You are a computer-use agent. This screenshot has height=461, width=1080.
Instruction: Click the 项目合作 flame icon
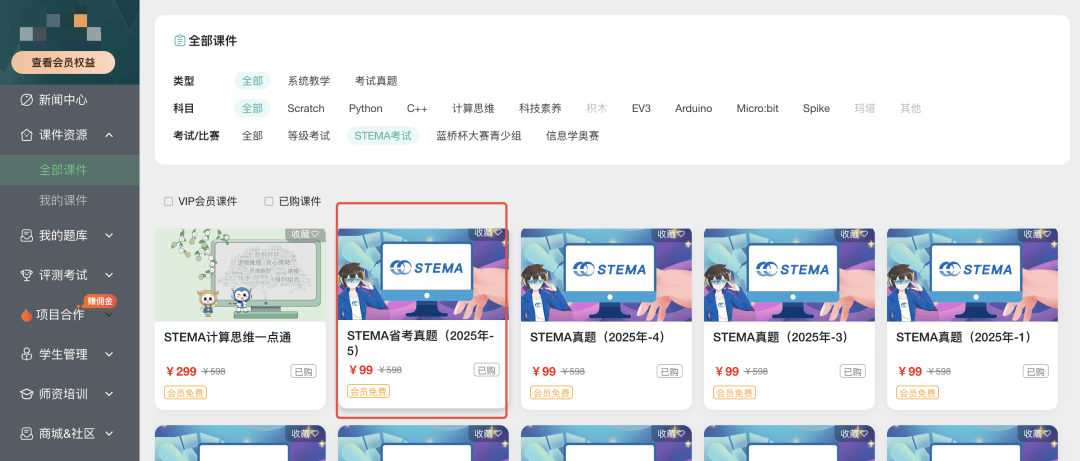(x=26, y=315)
